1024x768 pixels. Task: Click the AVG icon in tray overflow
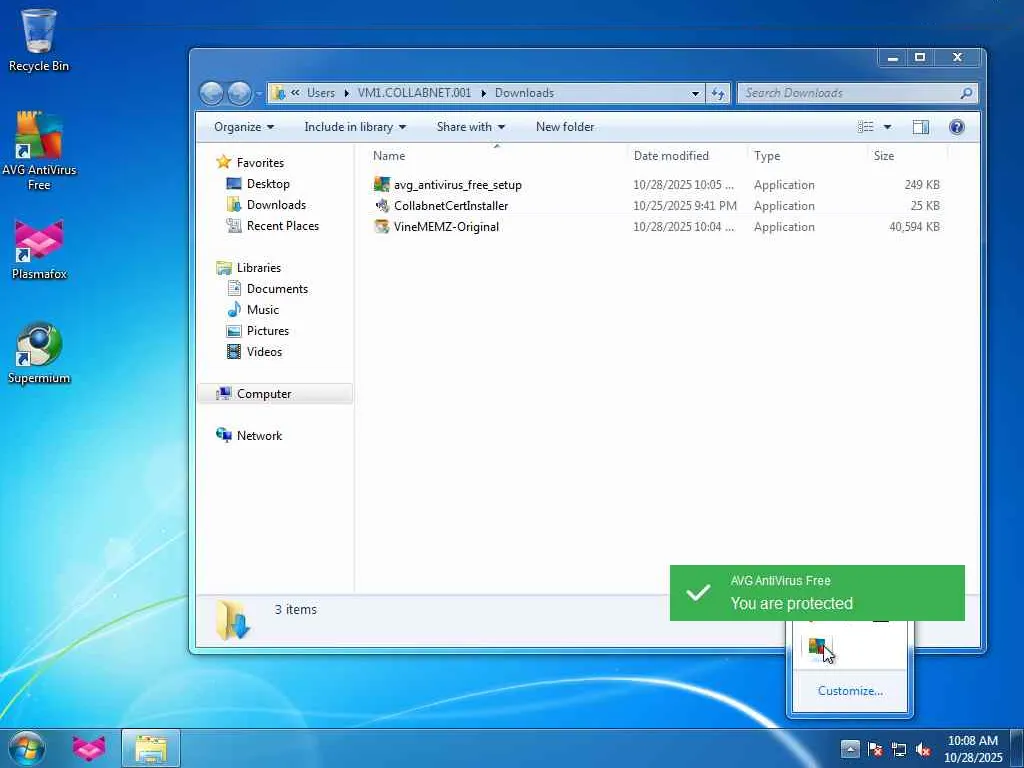click(x=819, y=648)
